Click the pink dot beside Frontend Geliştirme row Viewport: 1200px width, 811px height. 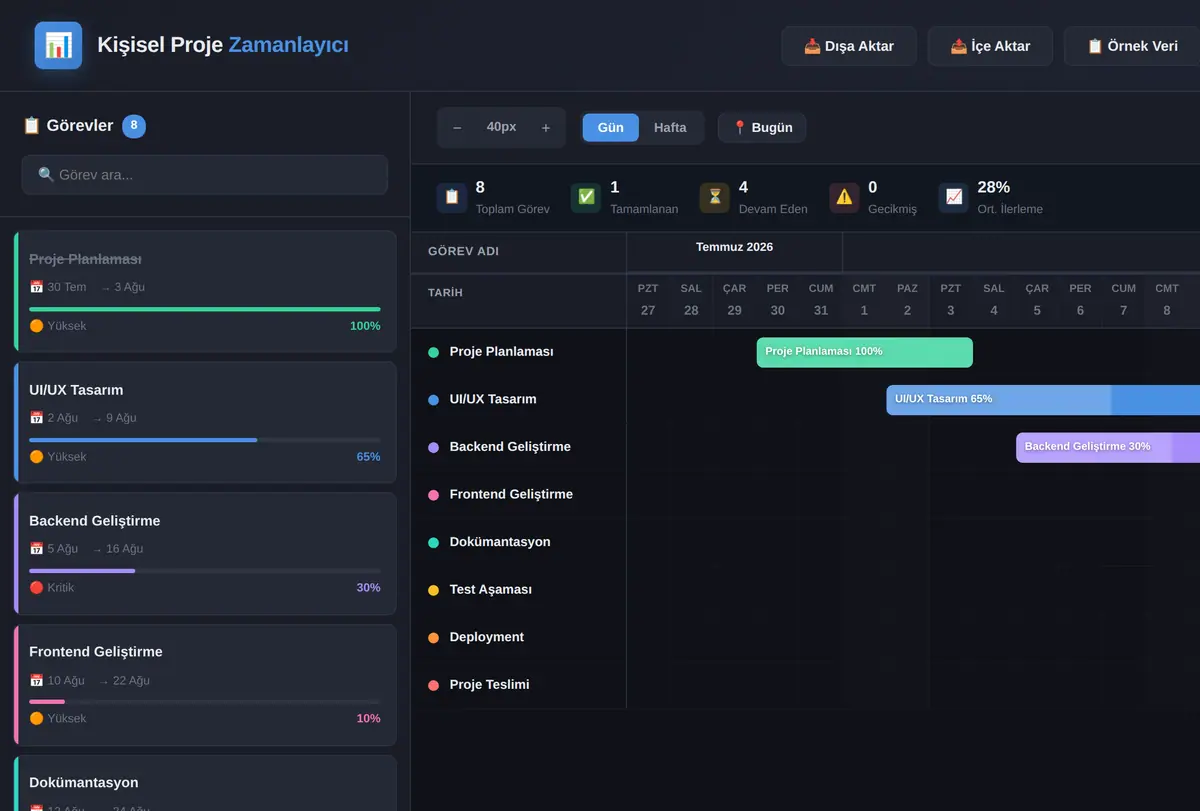click(433, 495)
